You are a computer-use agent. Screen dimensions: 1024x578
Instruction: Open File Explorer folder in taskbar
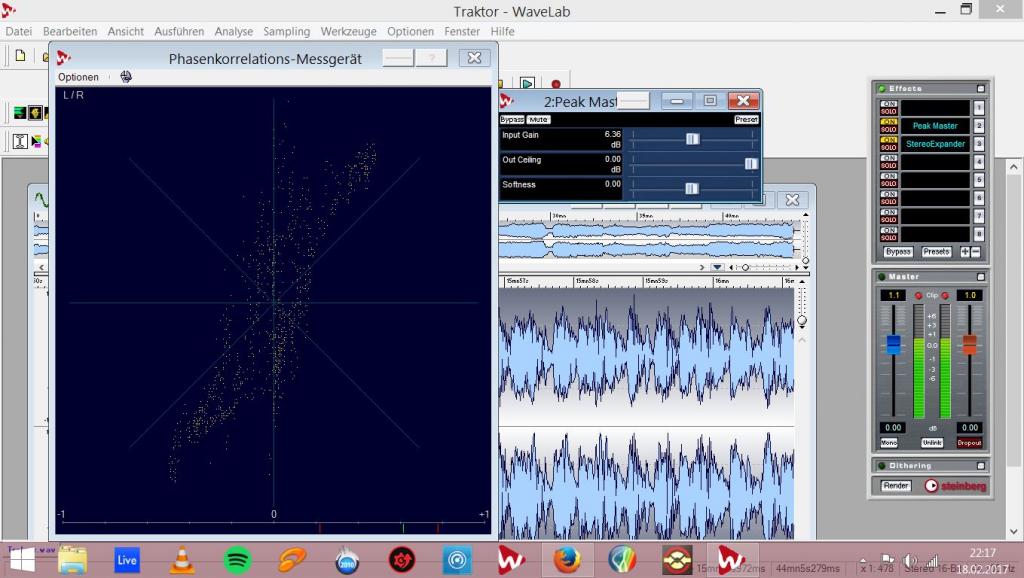[x=72, y=560]
